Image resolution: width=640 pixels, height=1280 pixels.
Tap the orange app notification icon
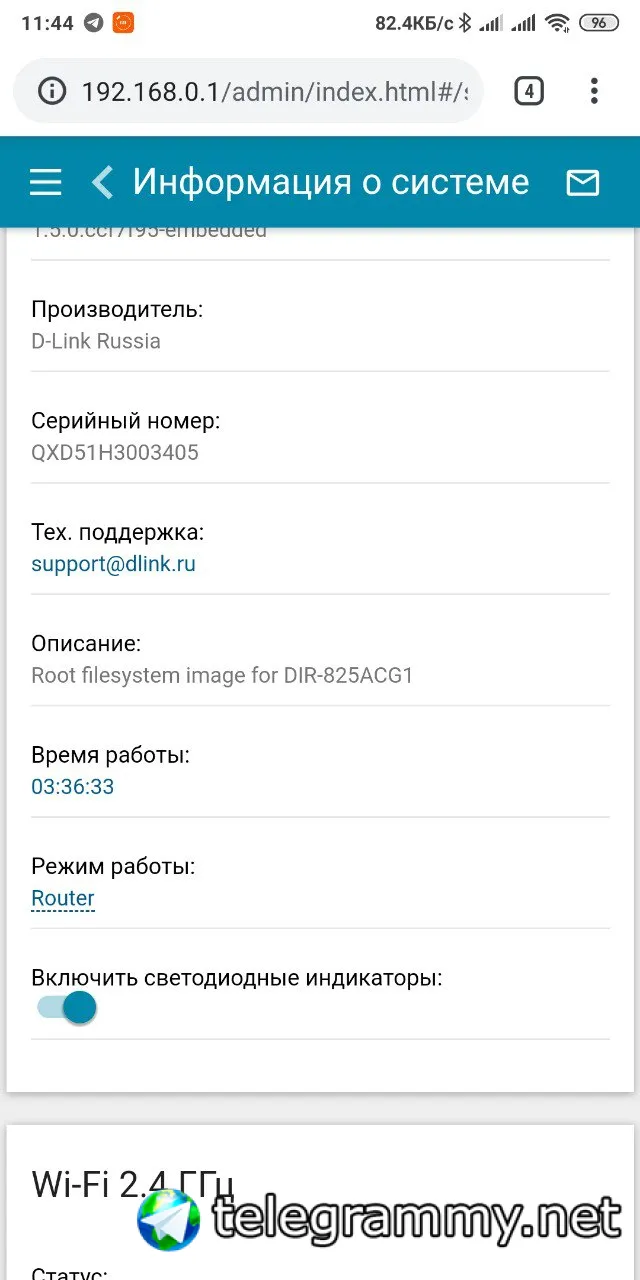122,23
